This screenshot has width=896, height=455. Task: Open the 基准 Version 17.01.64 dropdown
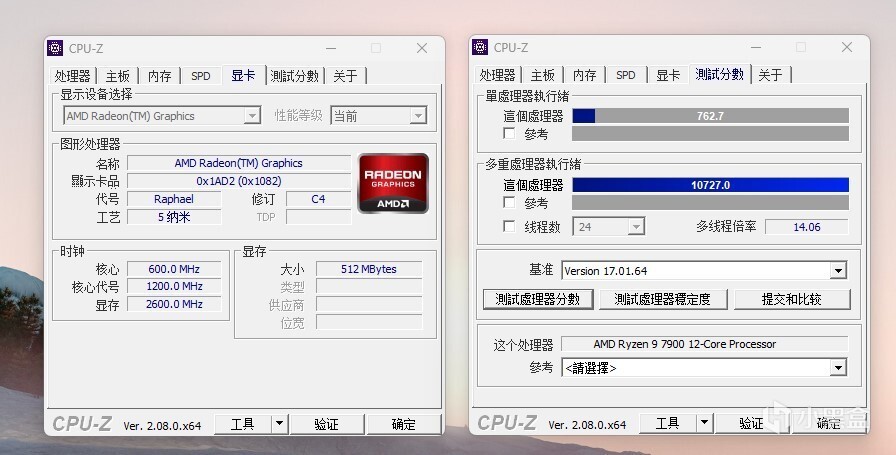[838, 270]
